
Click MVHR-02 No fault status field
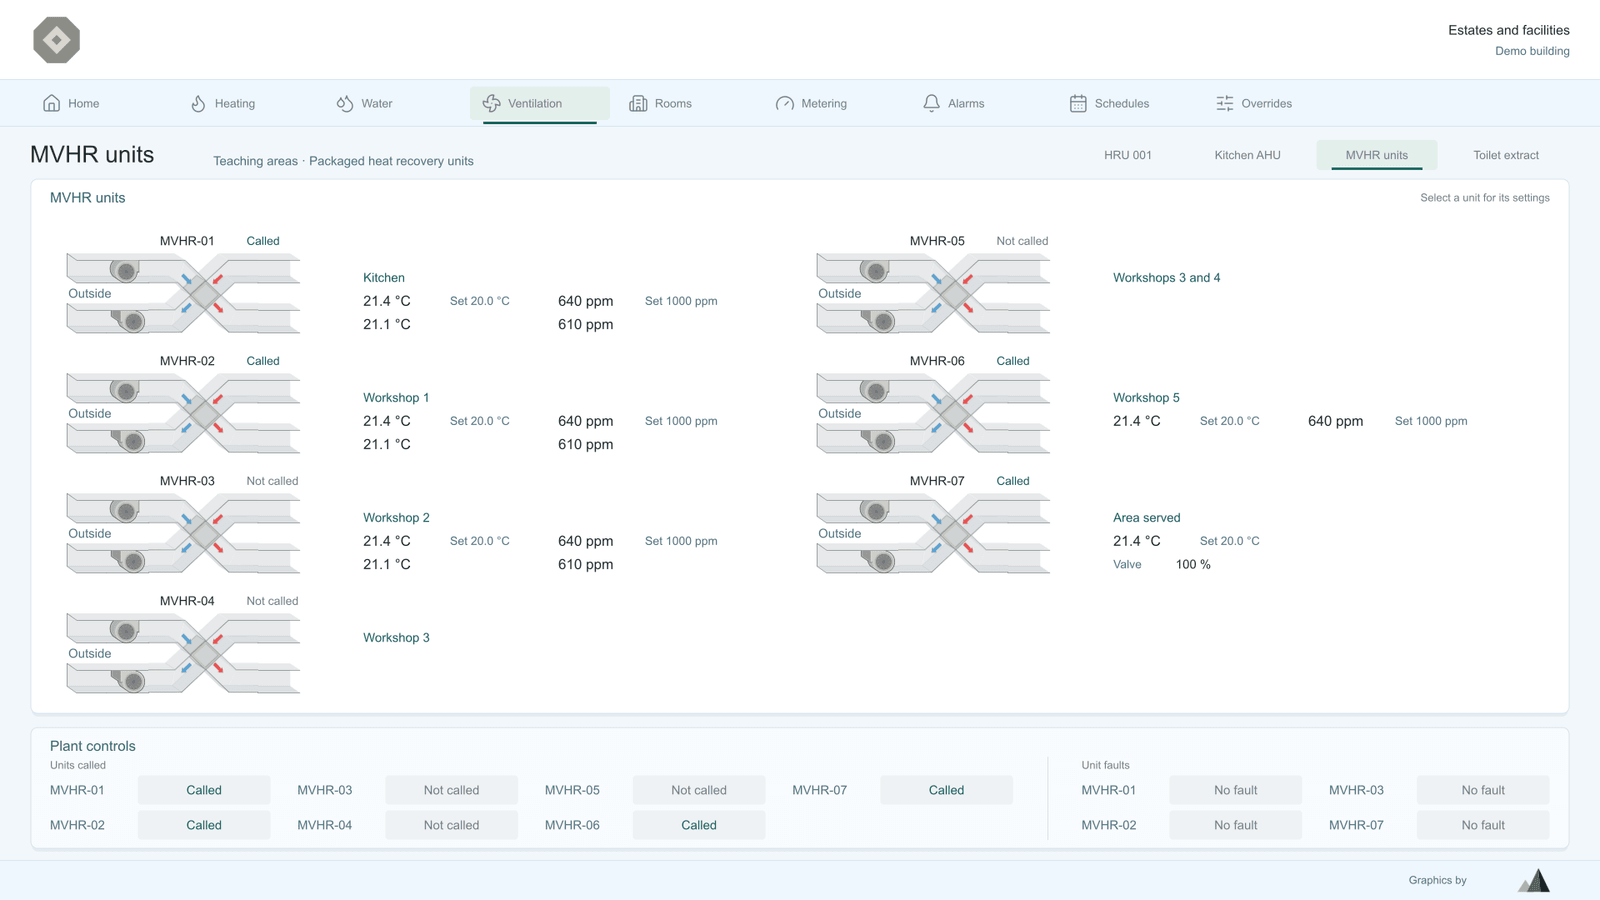click(x=1236, y=825)
